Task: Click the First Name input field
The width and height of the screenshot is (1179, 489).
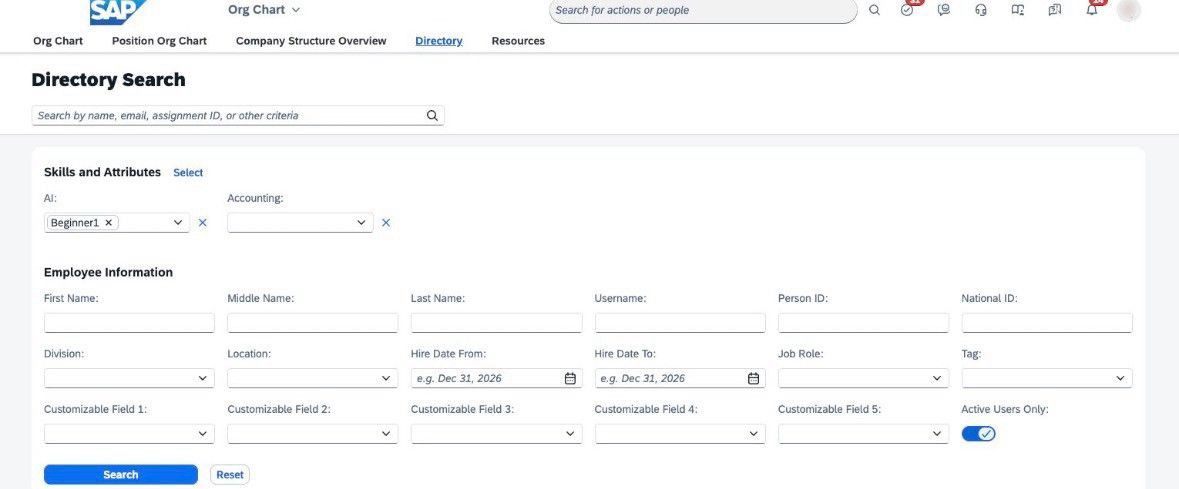Action: [129, 323]
